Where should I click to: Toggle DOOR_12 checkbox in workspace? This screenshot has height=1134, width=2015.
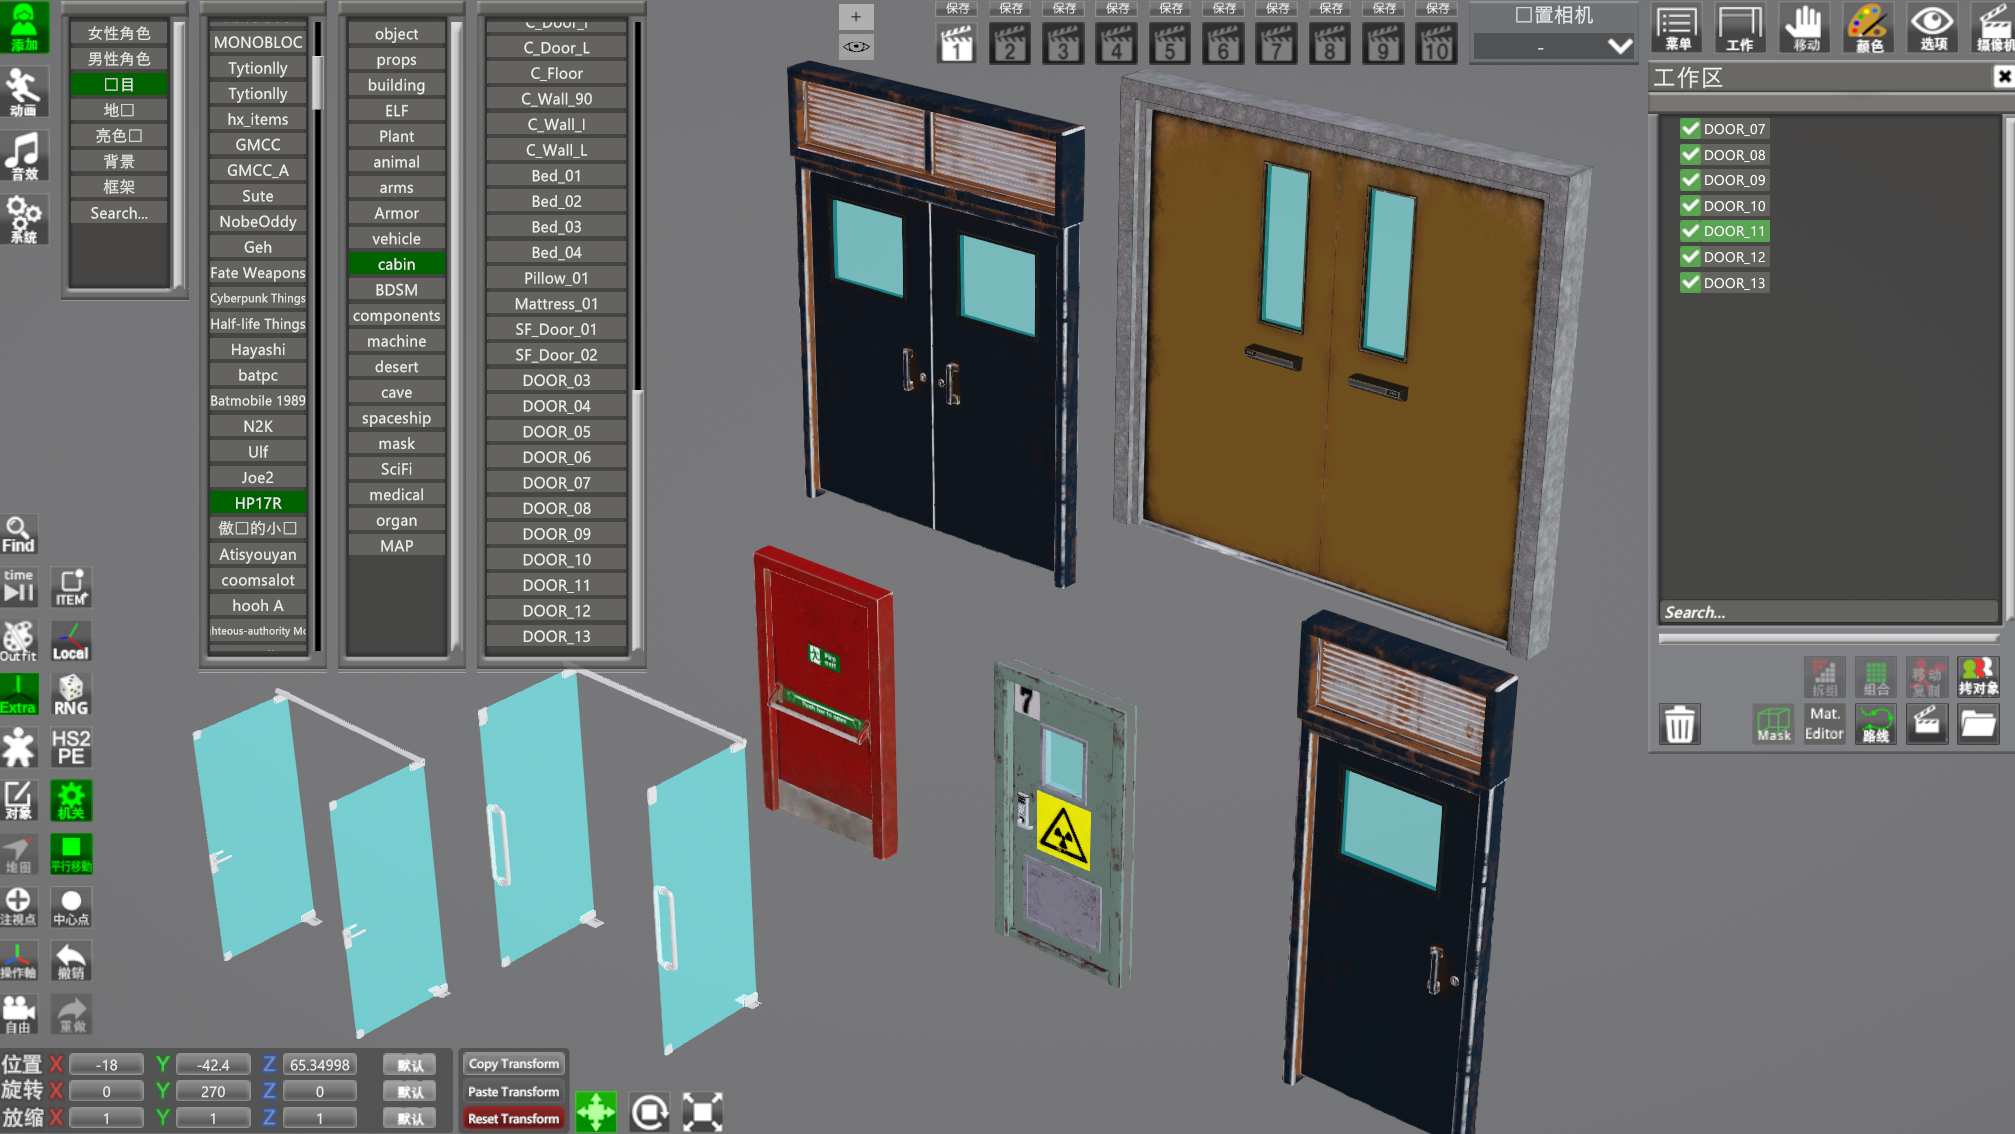(1691, 257)
